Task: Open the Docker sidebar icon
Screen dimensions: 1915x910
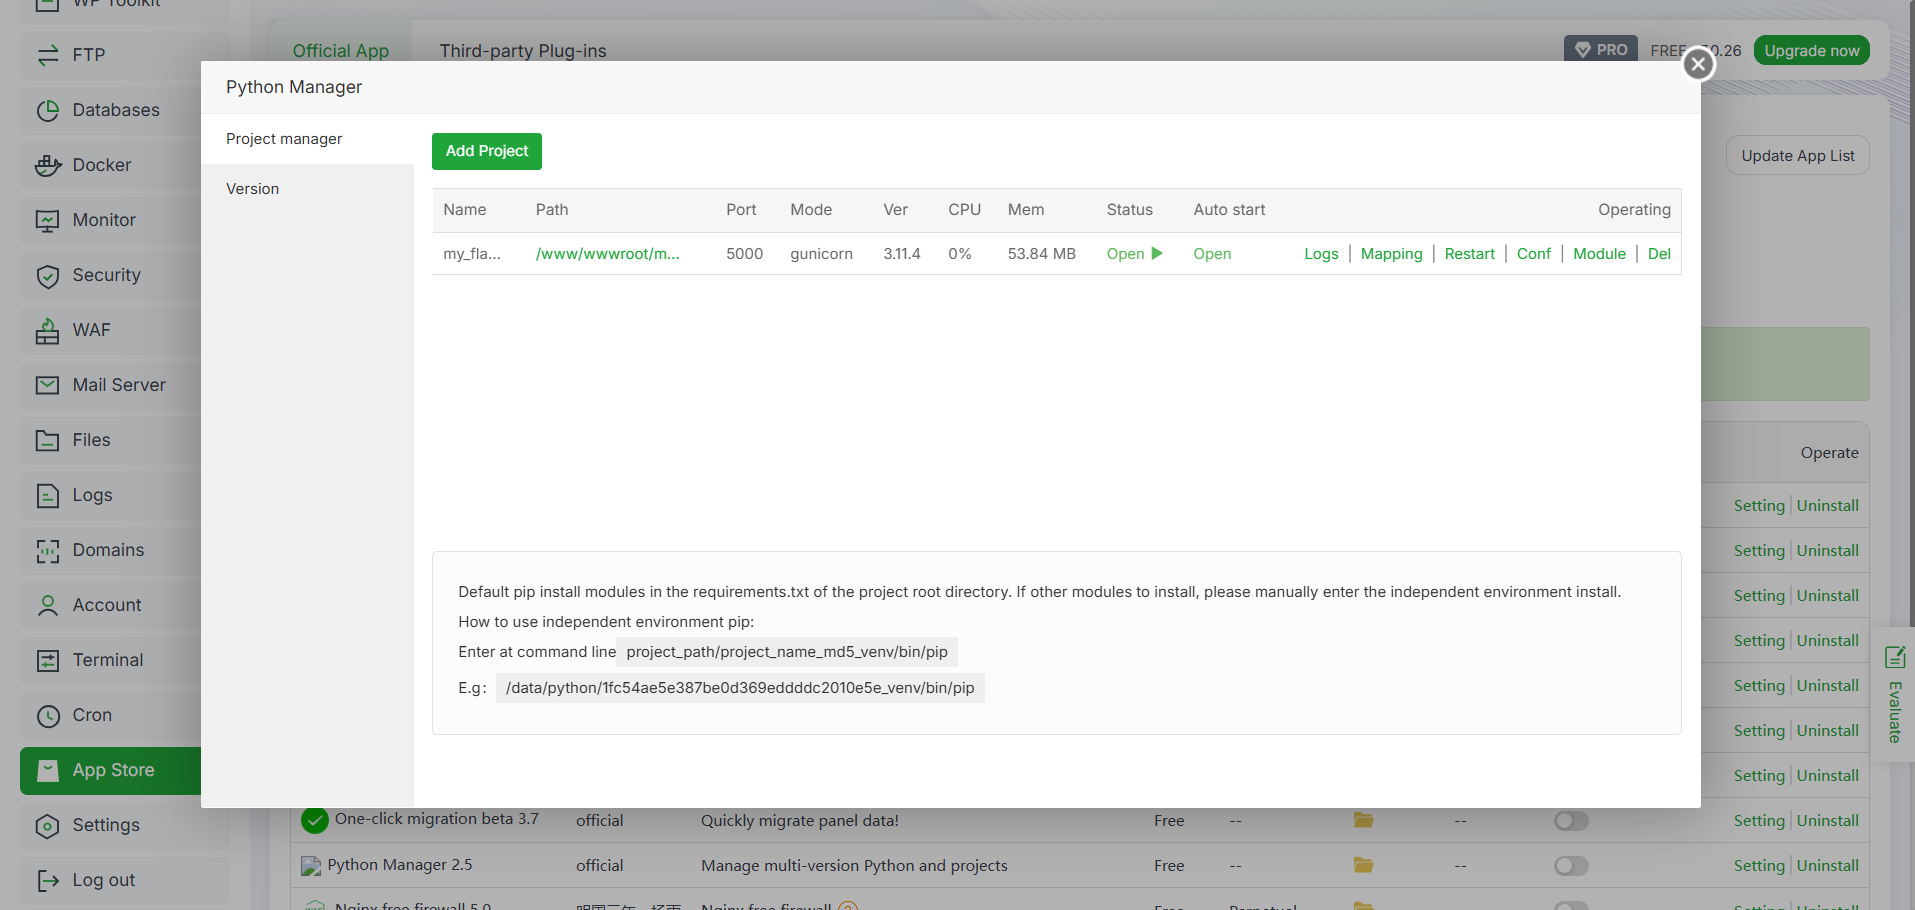Action: tap(48, 166)
